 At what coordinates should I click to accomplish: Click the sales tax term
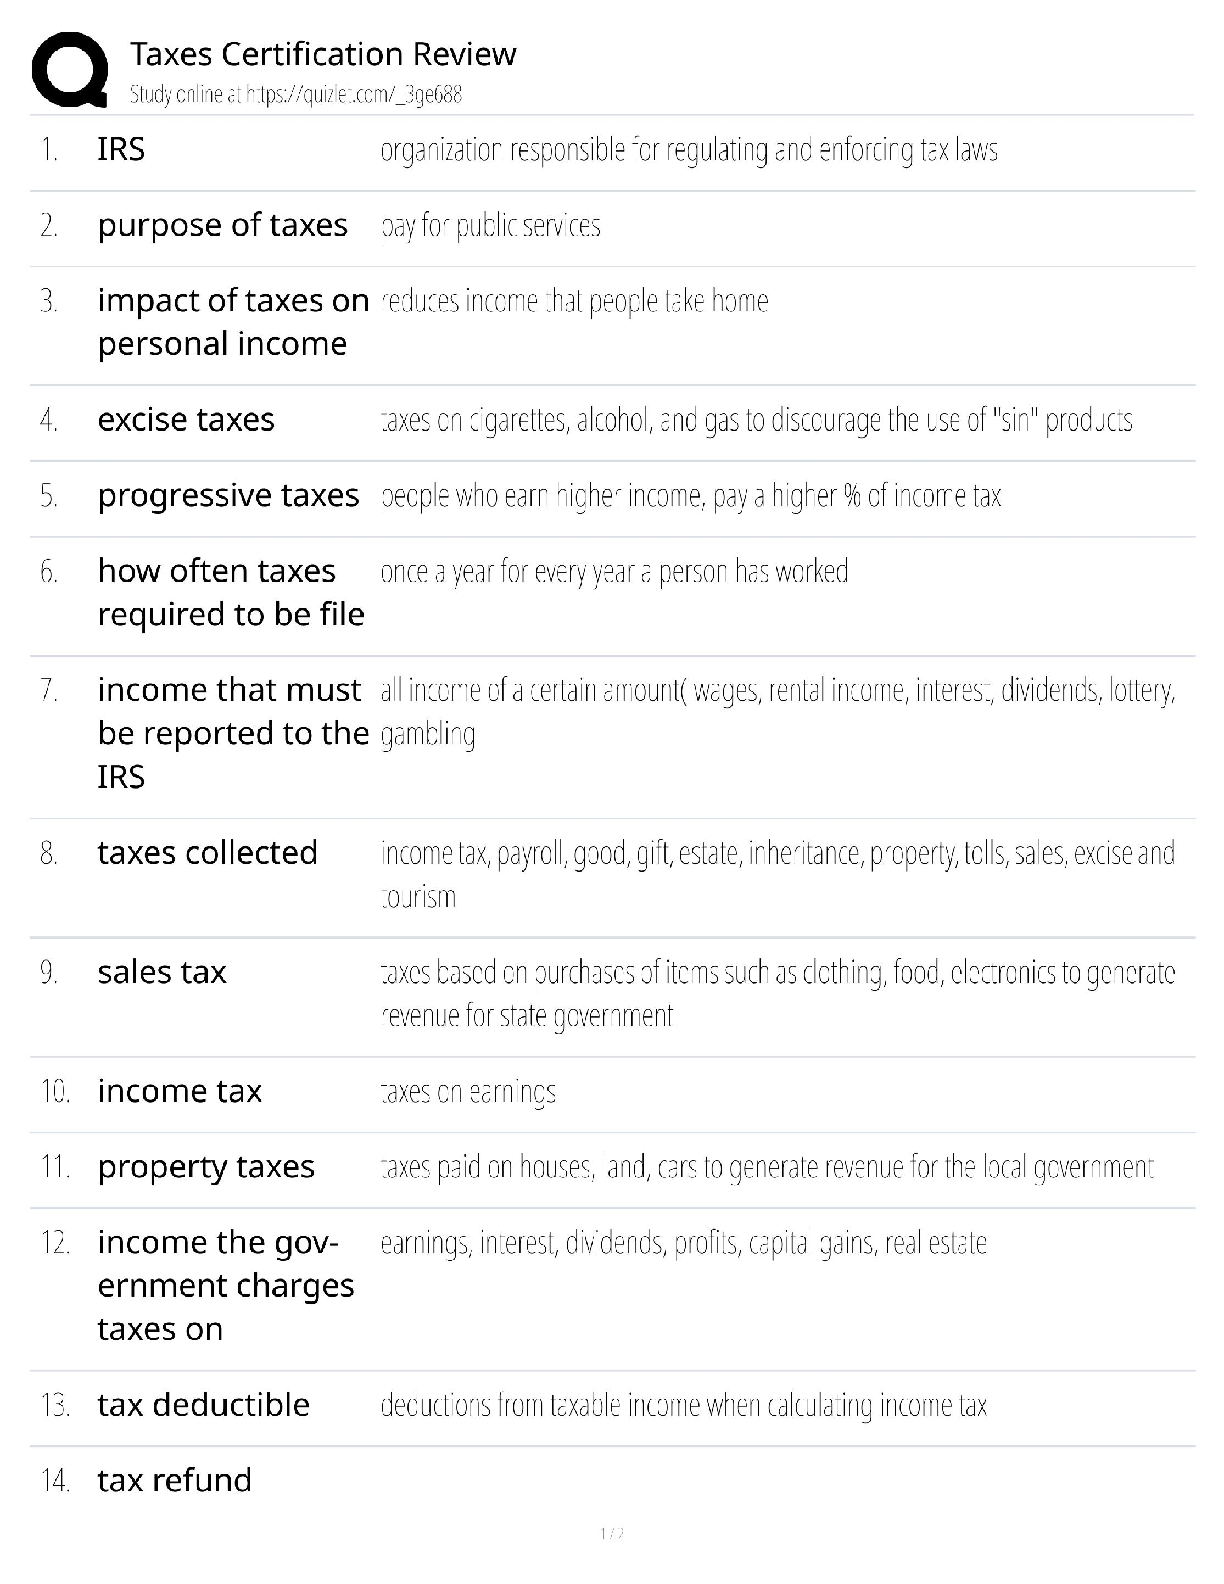(162, 972)
